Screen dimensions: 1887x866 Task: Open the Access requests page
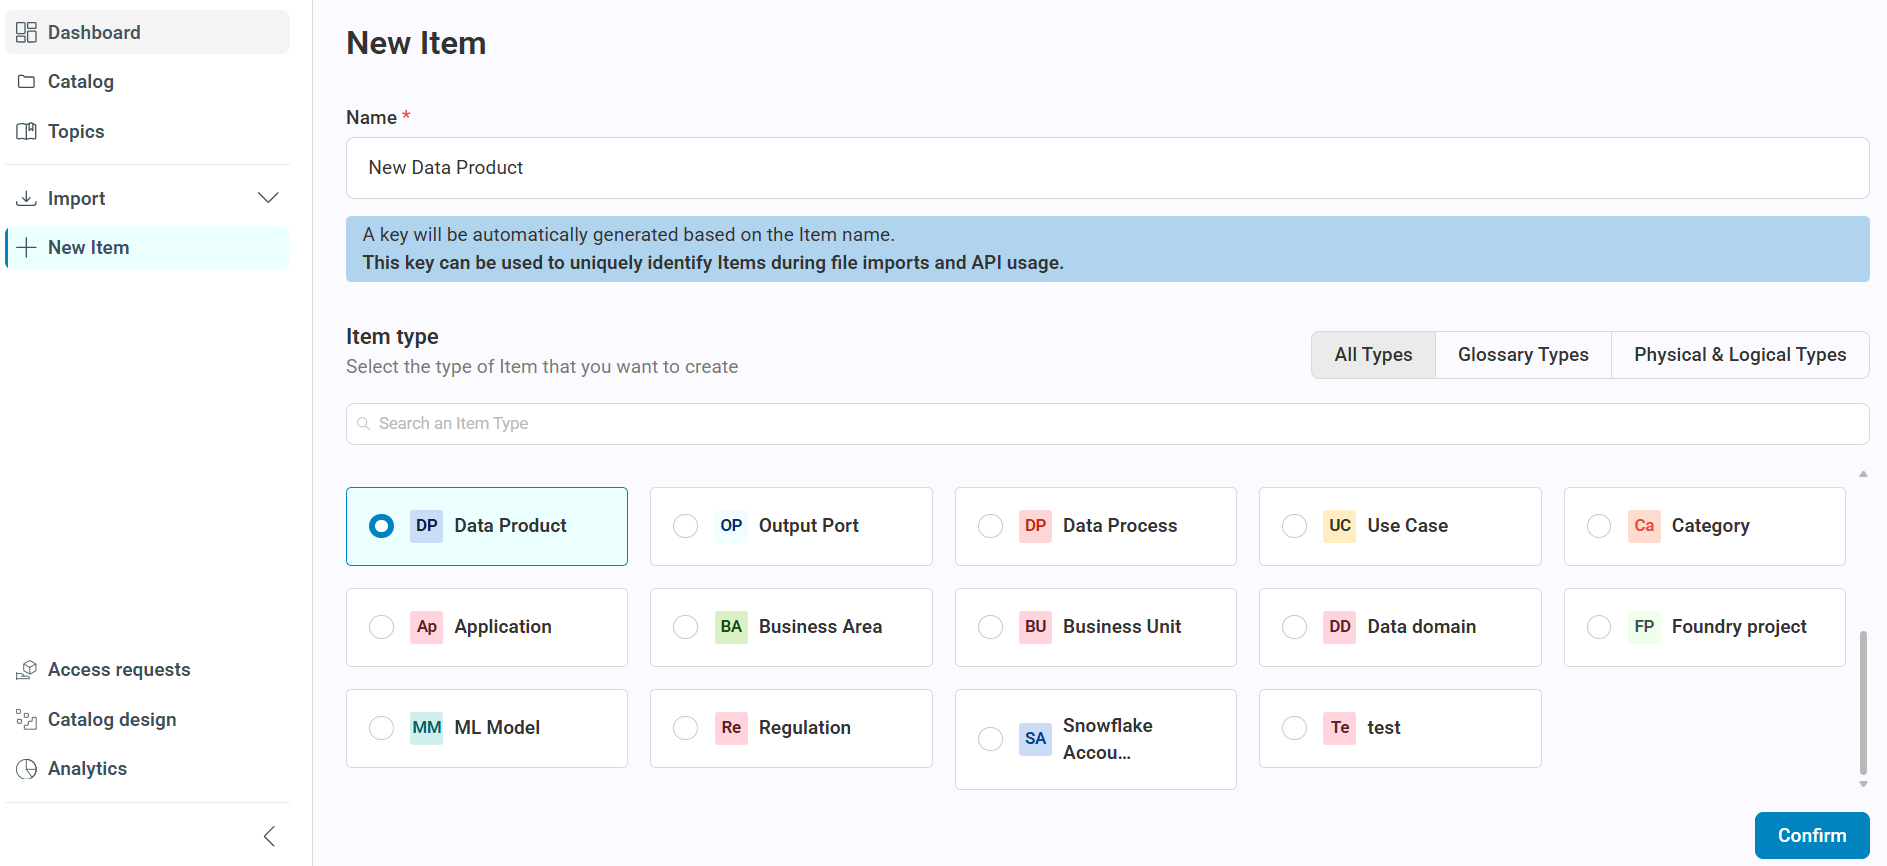148,670
